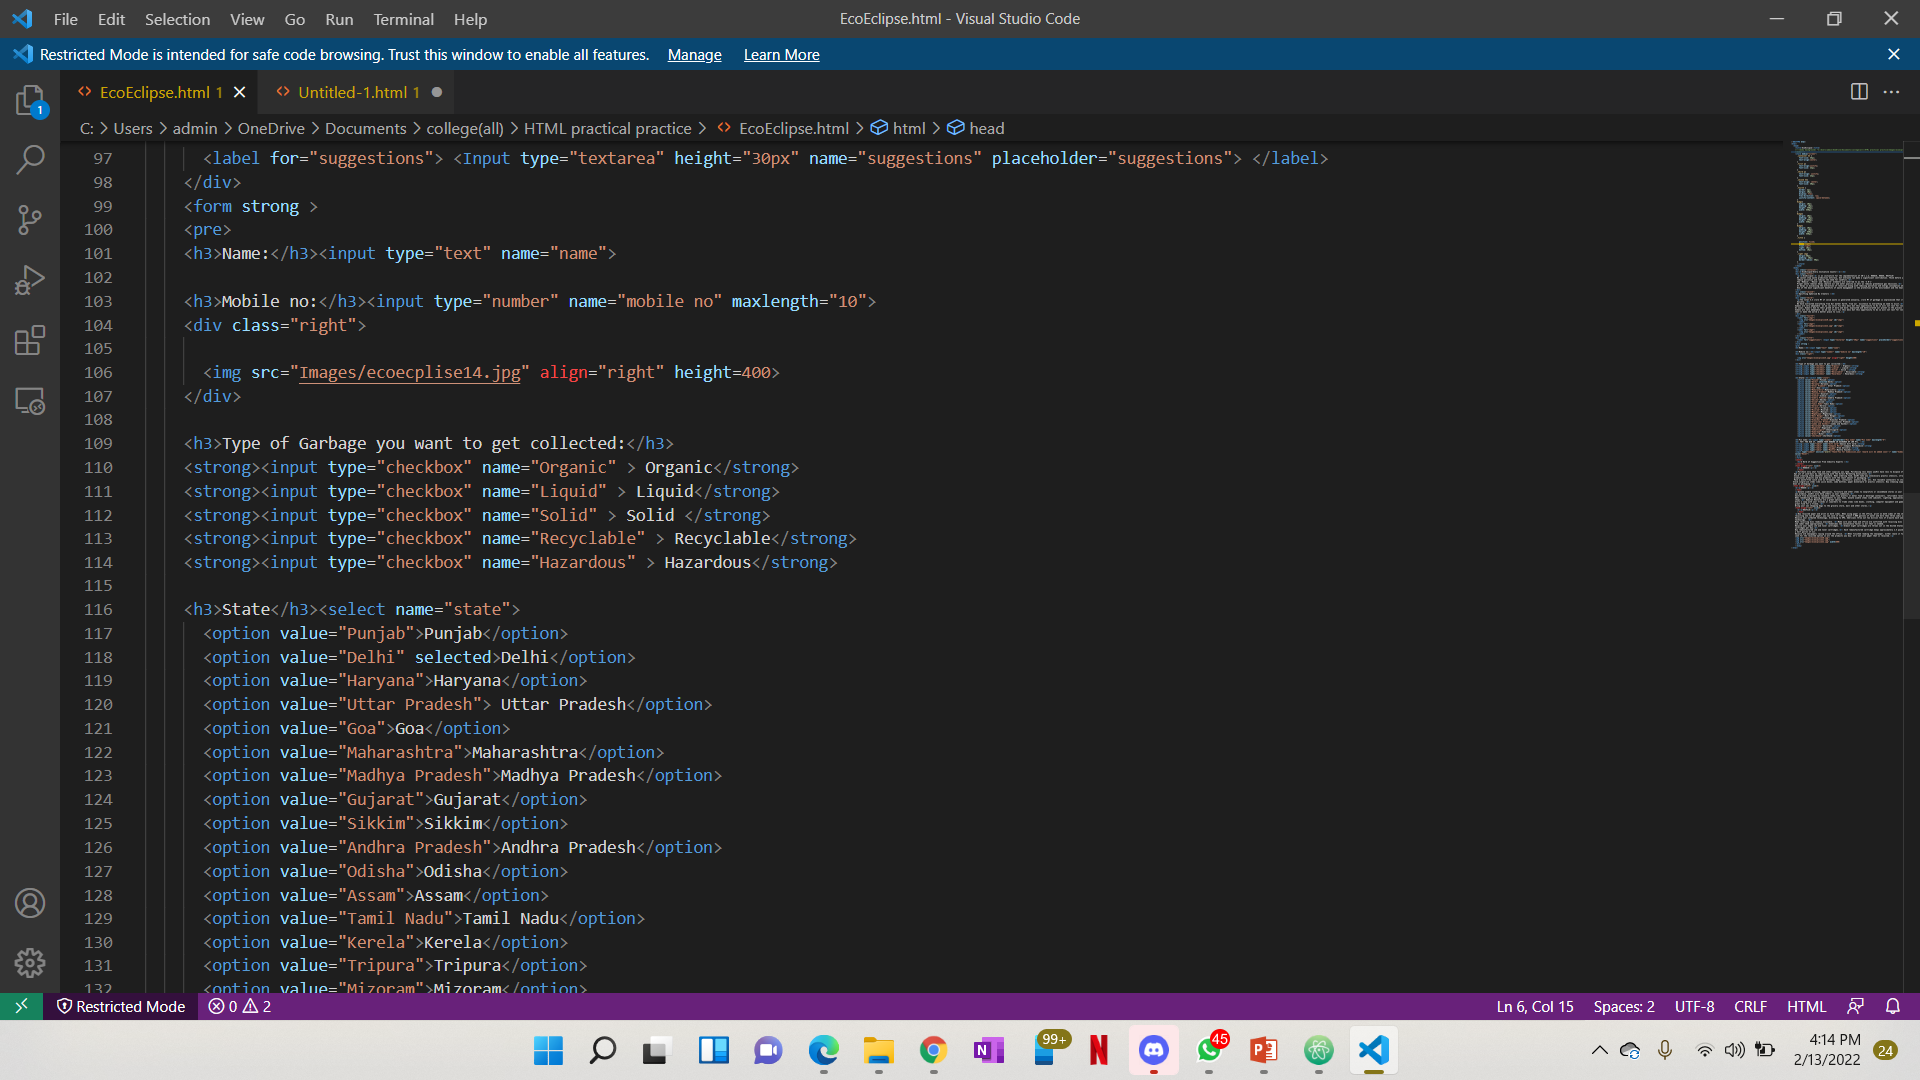Open the Accounts icon
The image size is (1920, 1080).
[30, 903]
